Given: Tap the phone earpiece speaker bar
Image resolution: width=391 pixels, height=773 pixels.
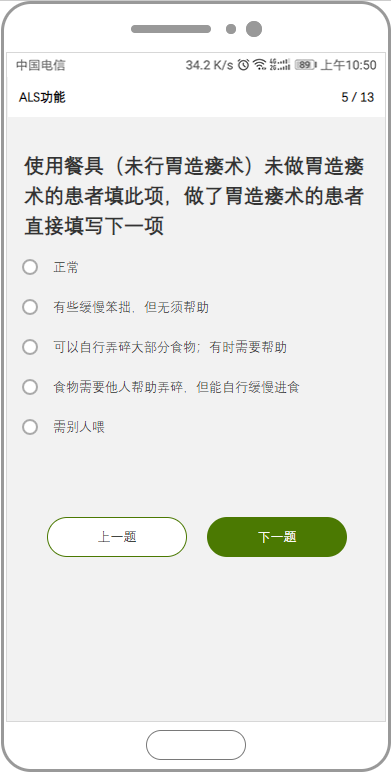Looking at the screenshot, I should pyautogui.click(x=171, y=29).
